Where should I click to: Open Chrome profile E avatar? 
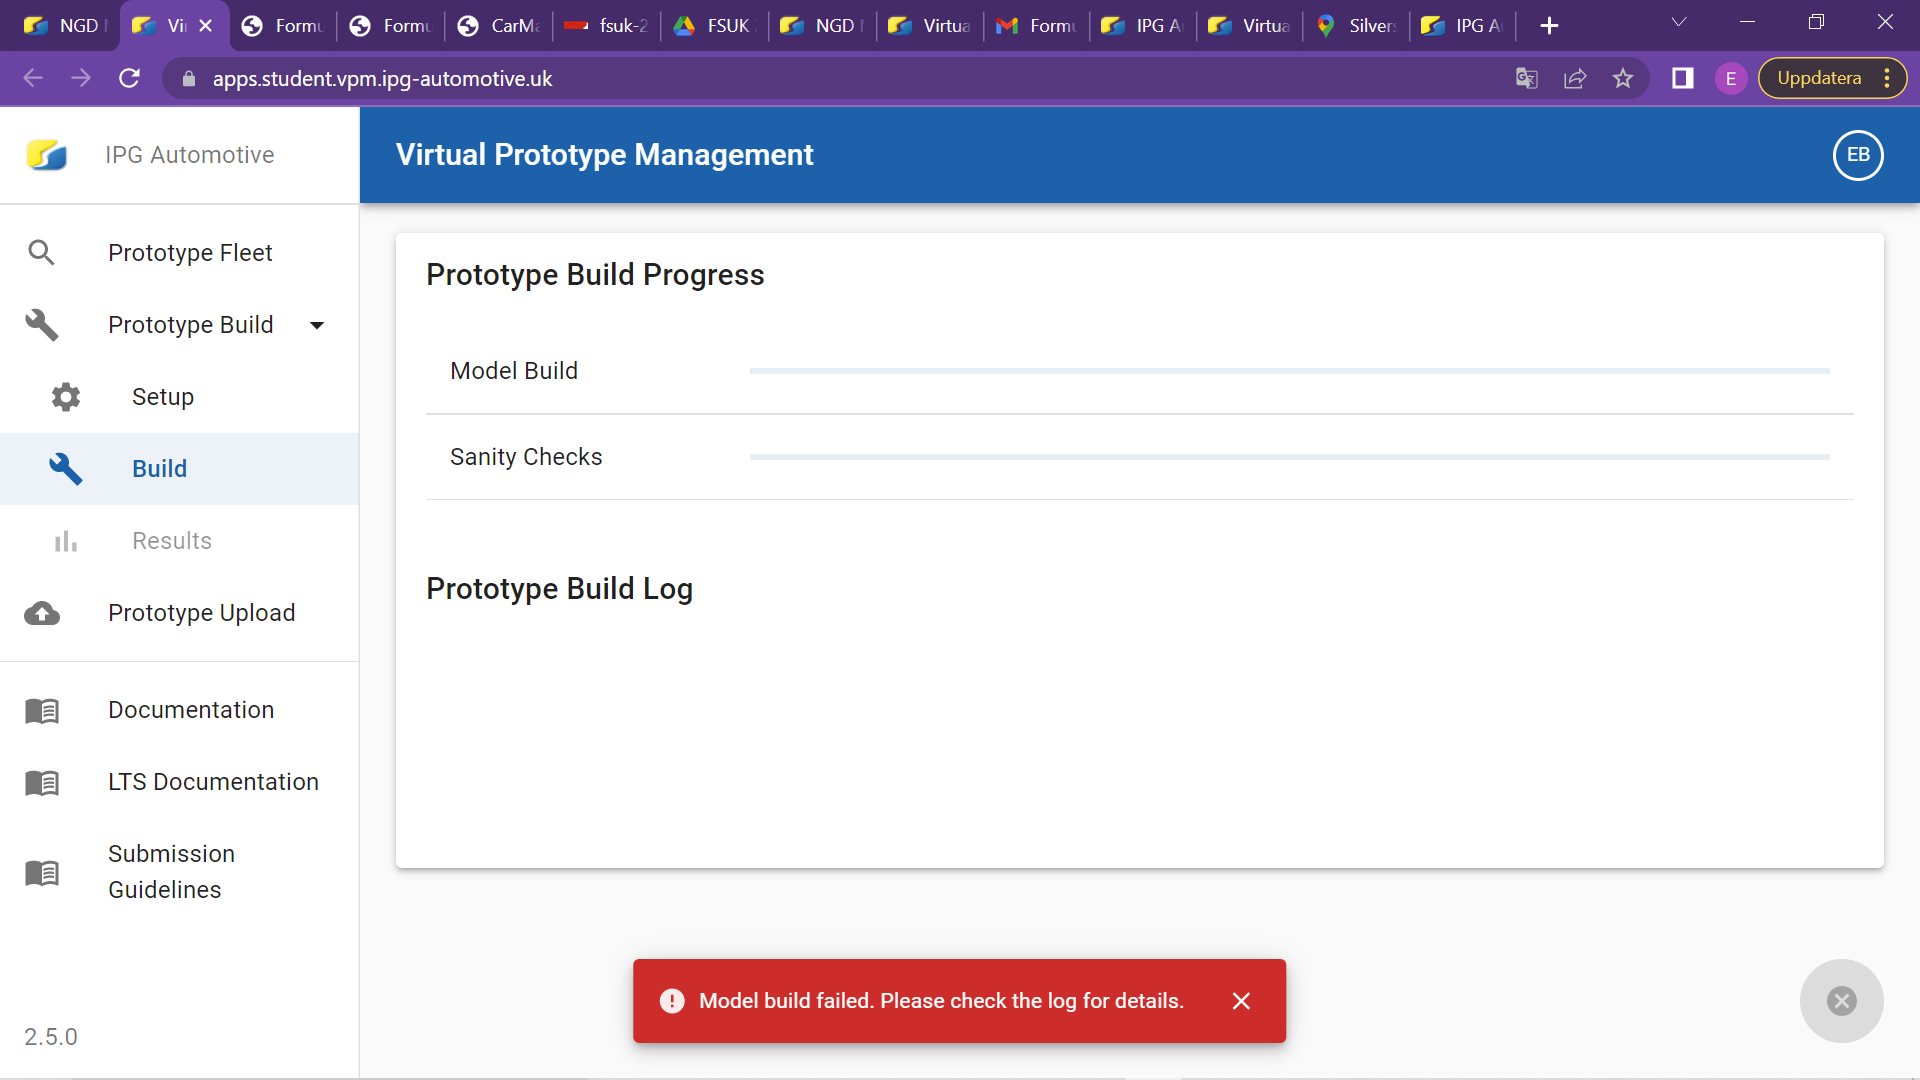tap(1731, 78)
